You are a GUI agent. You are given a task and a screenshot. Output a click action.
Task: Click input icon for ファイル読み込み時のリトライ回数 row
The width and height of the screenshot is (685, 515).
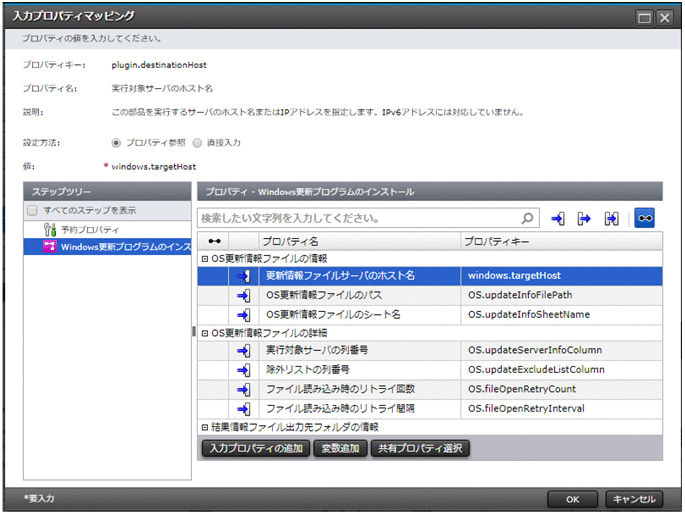pos(244,389)
